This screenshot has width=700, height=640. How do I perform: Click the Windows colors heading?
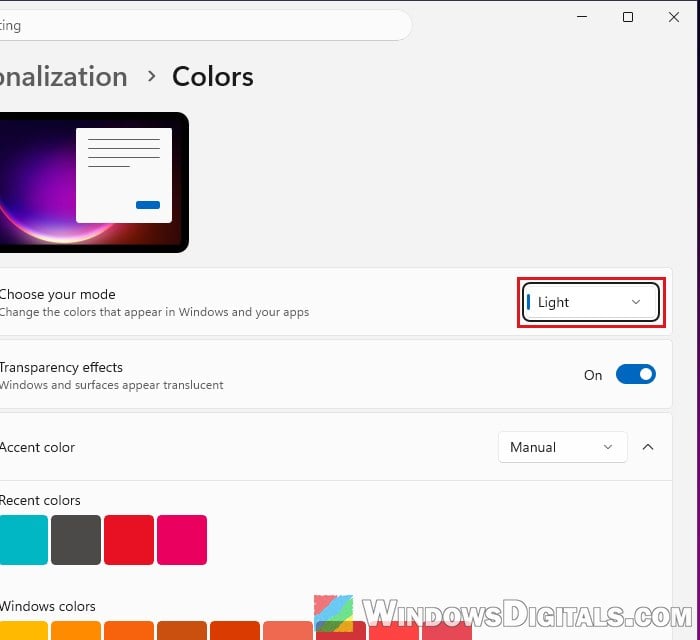(x=47, y=606)
